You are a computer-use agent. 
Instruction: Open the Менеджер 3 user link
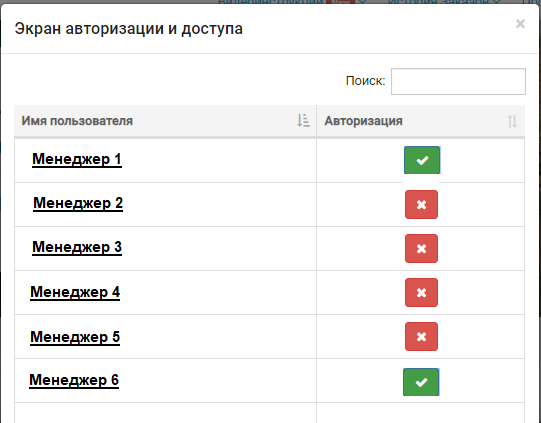(77, 247)
